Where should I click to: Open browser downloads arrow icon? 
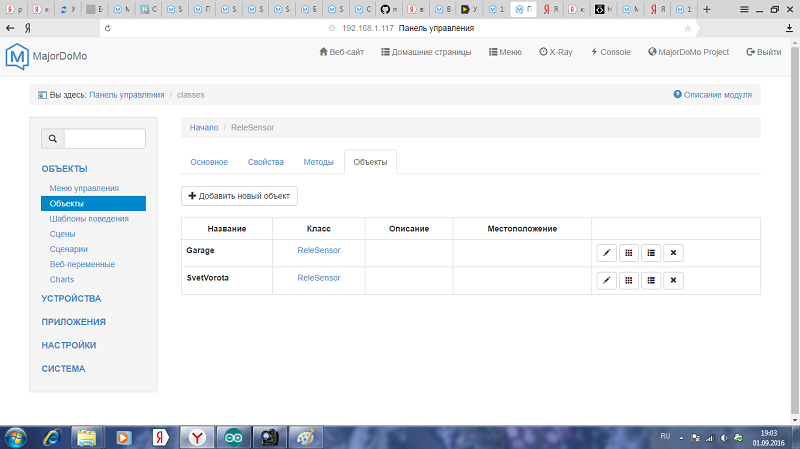[x=789, y=28]
